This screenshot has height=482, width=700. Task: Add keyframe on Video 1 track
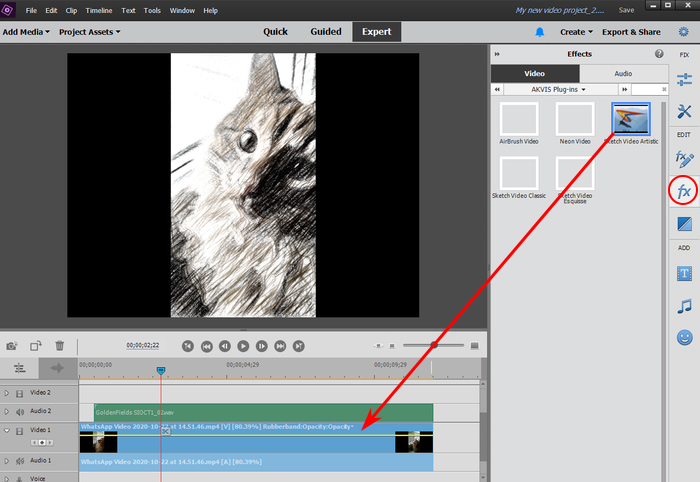[x=42, y=443]
